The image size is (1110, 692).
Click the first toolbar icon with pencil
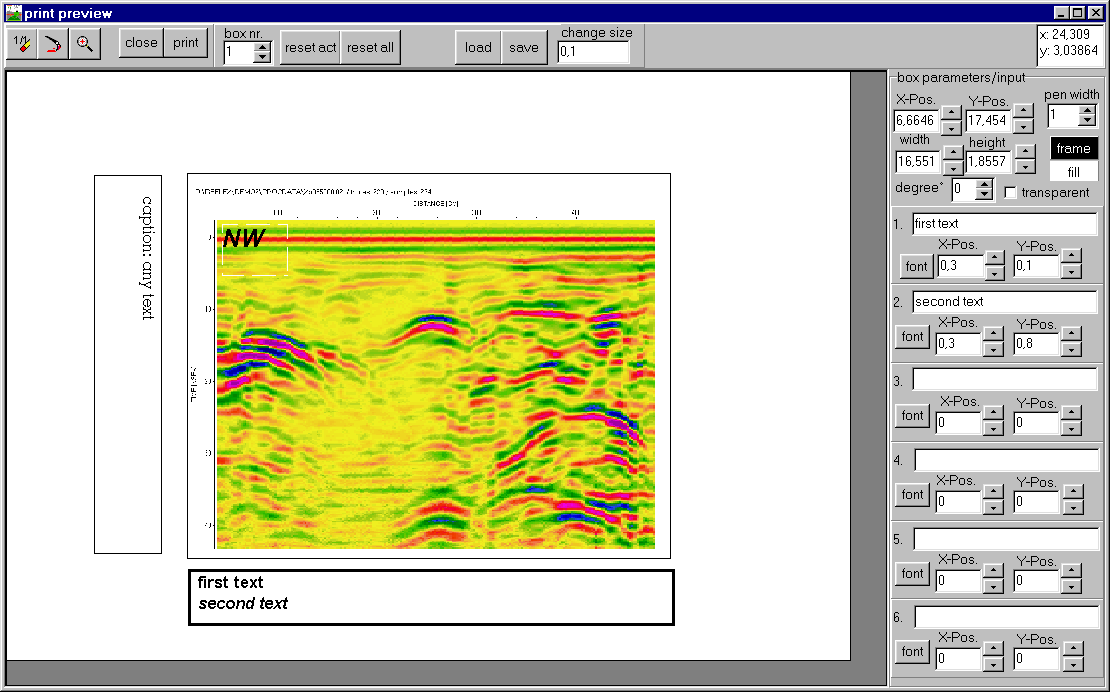pyautogui.click(x=22, y=44)
